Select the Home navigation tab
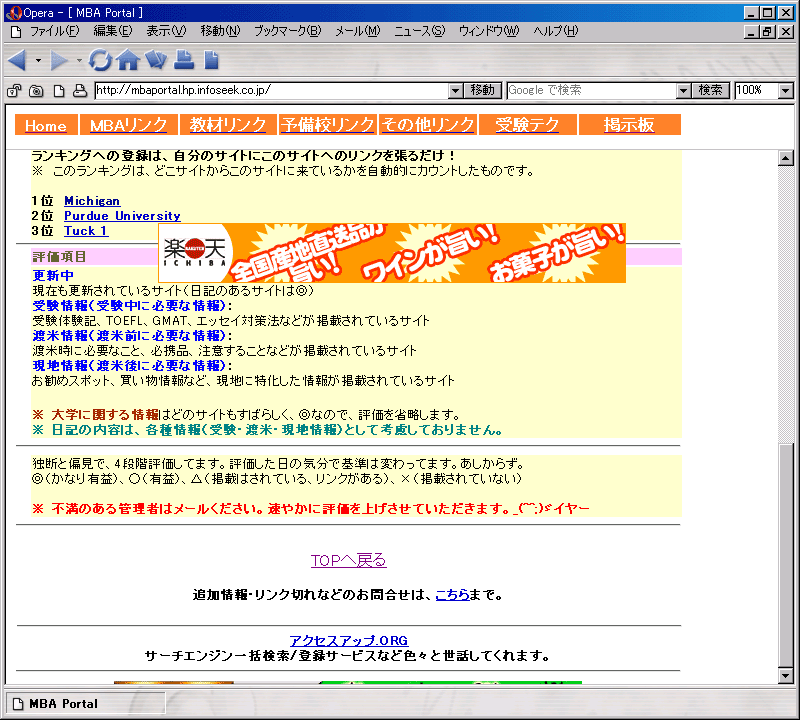 point(46,125)
